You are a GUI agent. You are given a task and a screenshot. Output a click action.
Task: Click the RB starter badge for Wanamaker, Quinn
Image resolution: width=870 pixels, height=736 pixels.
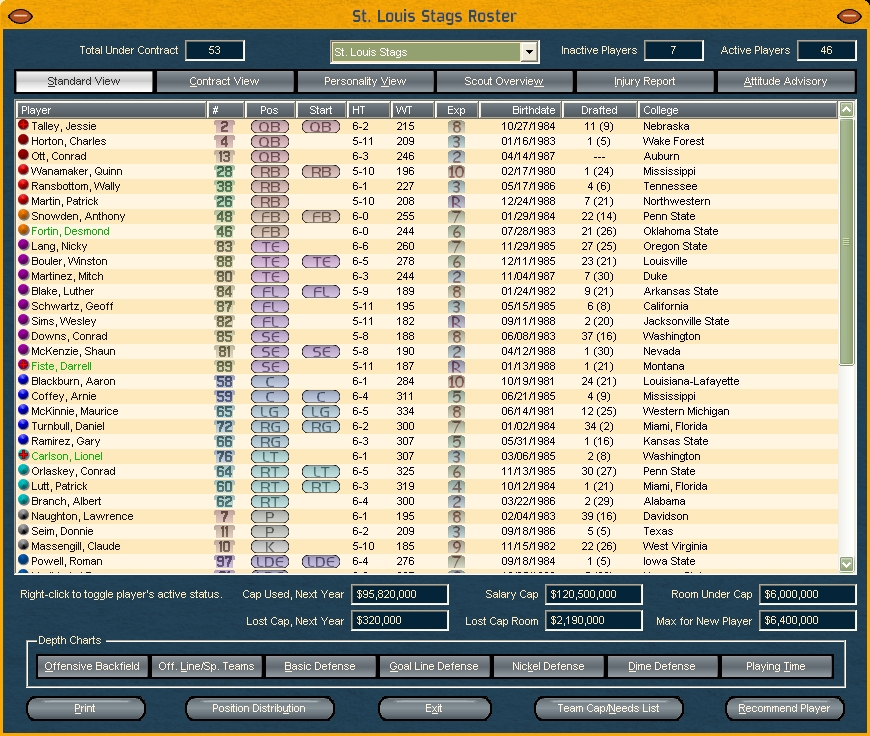[320, 172]
